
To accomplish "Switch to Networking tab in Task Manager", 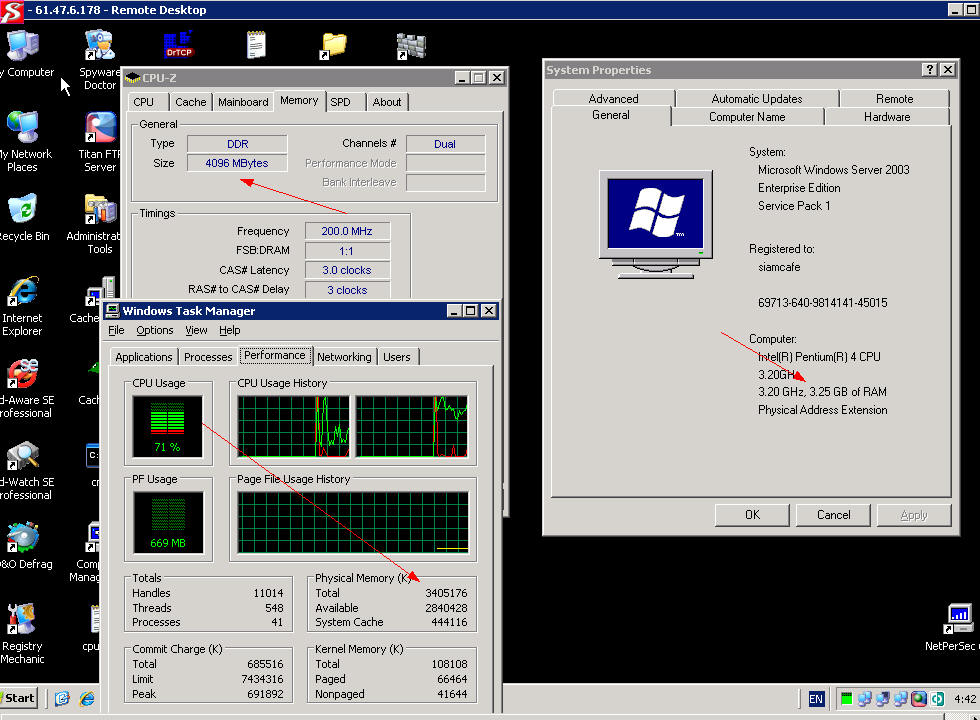I will pos(344,357).
